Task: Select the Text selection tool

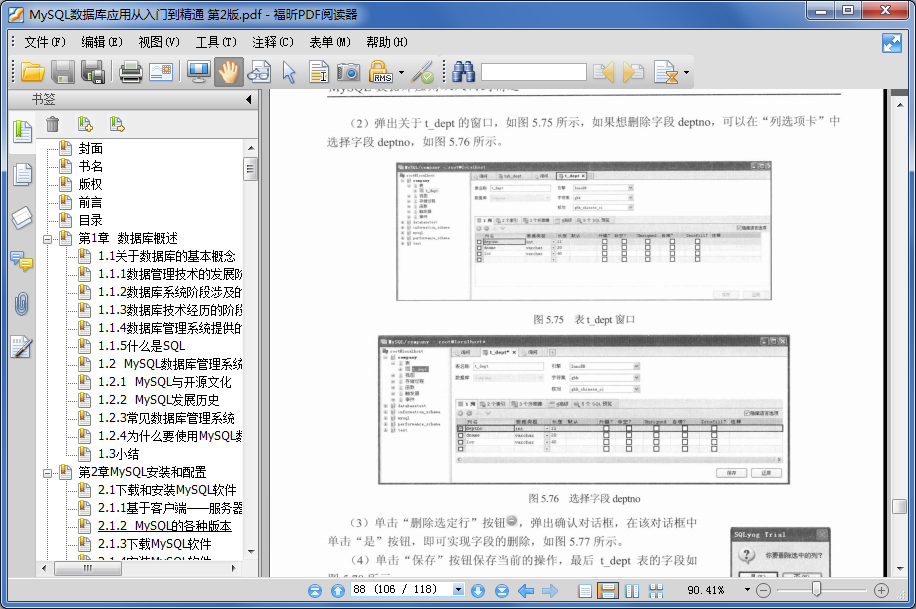Action: click(x=319, y=72)
